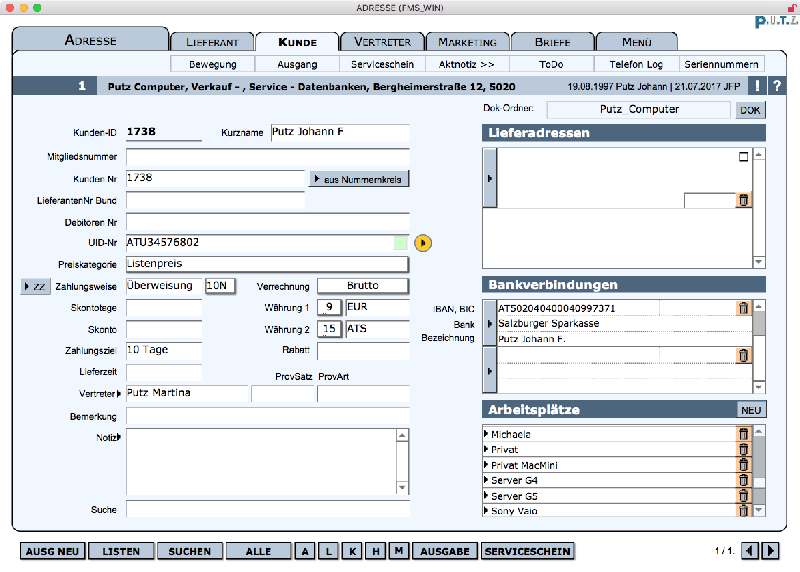This screenshot has width=800, height=572.
Task: Open Salzburger Sparkasse bank row arrow
Action: coord(490,324)
